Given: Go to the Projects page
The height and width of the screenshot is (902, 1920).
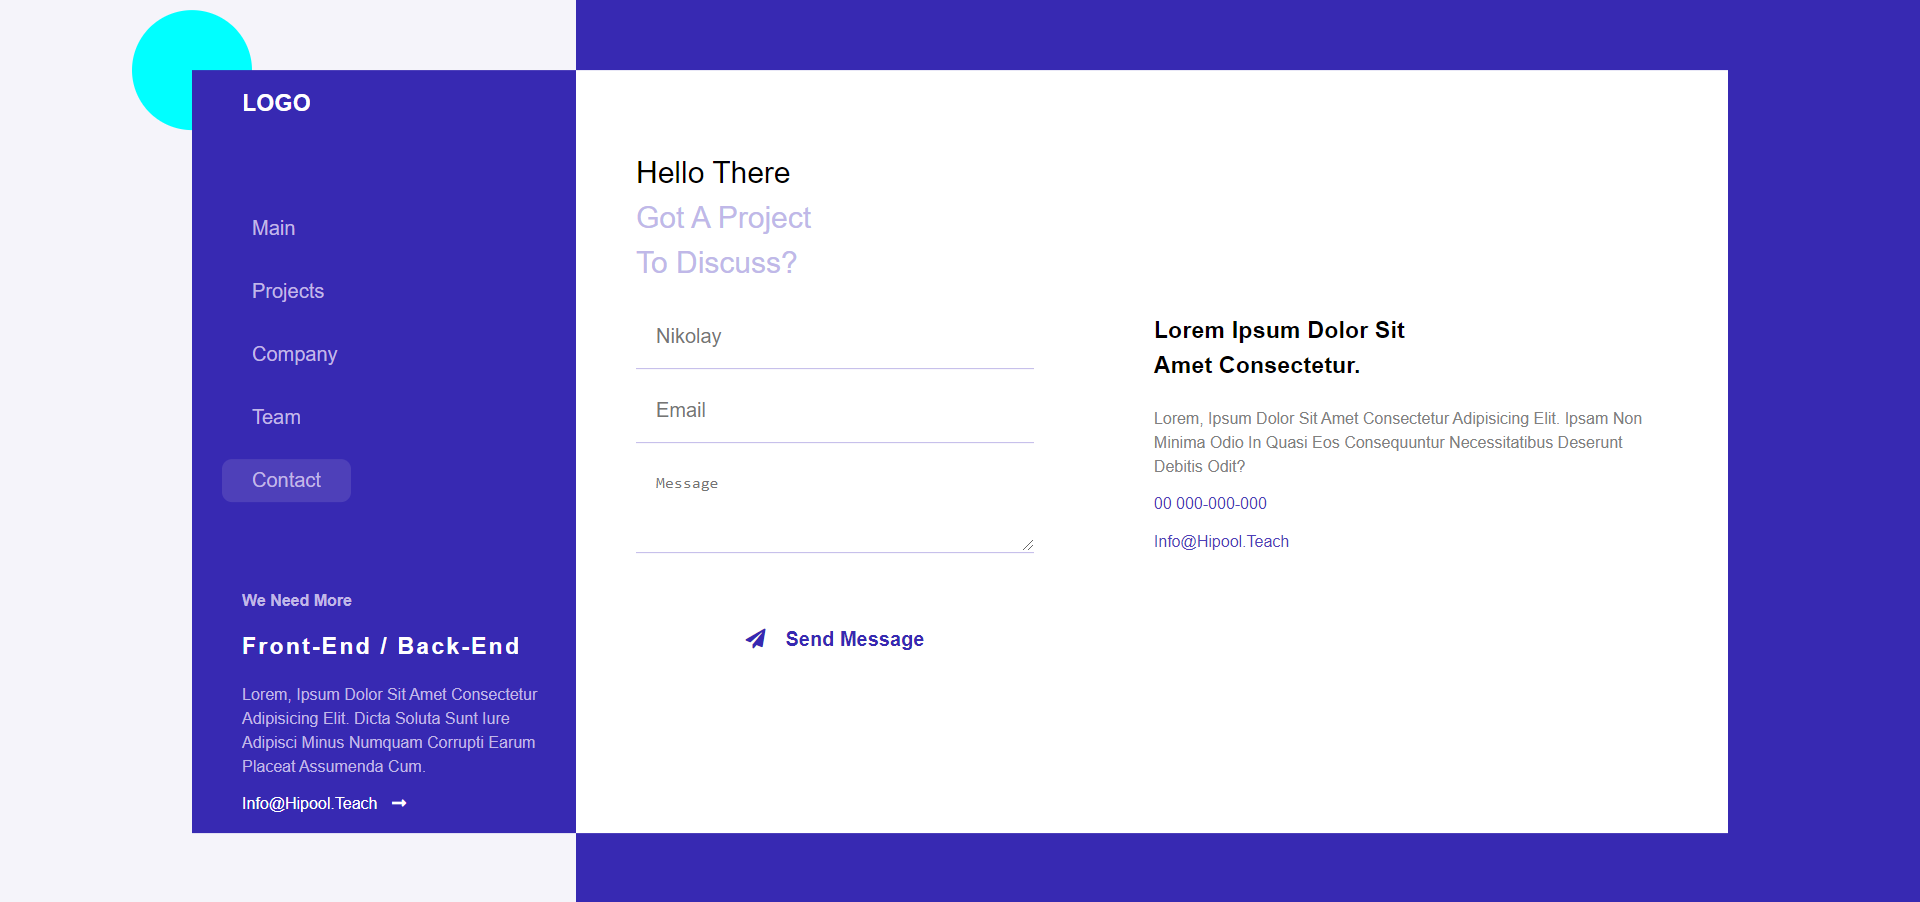Looking at the screenshot, I should click(x=288, y=291).
